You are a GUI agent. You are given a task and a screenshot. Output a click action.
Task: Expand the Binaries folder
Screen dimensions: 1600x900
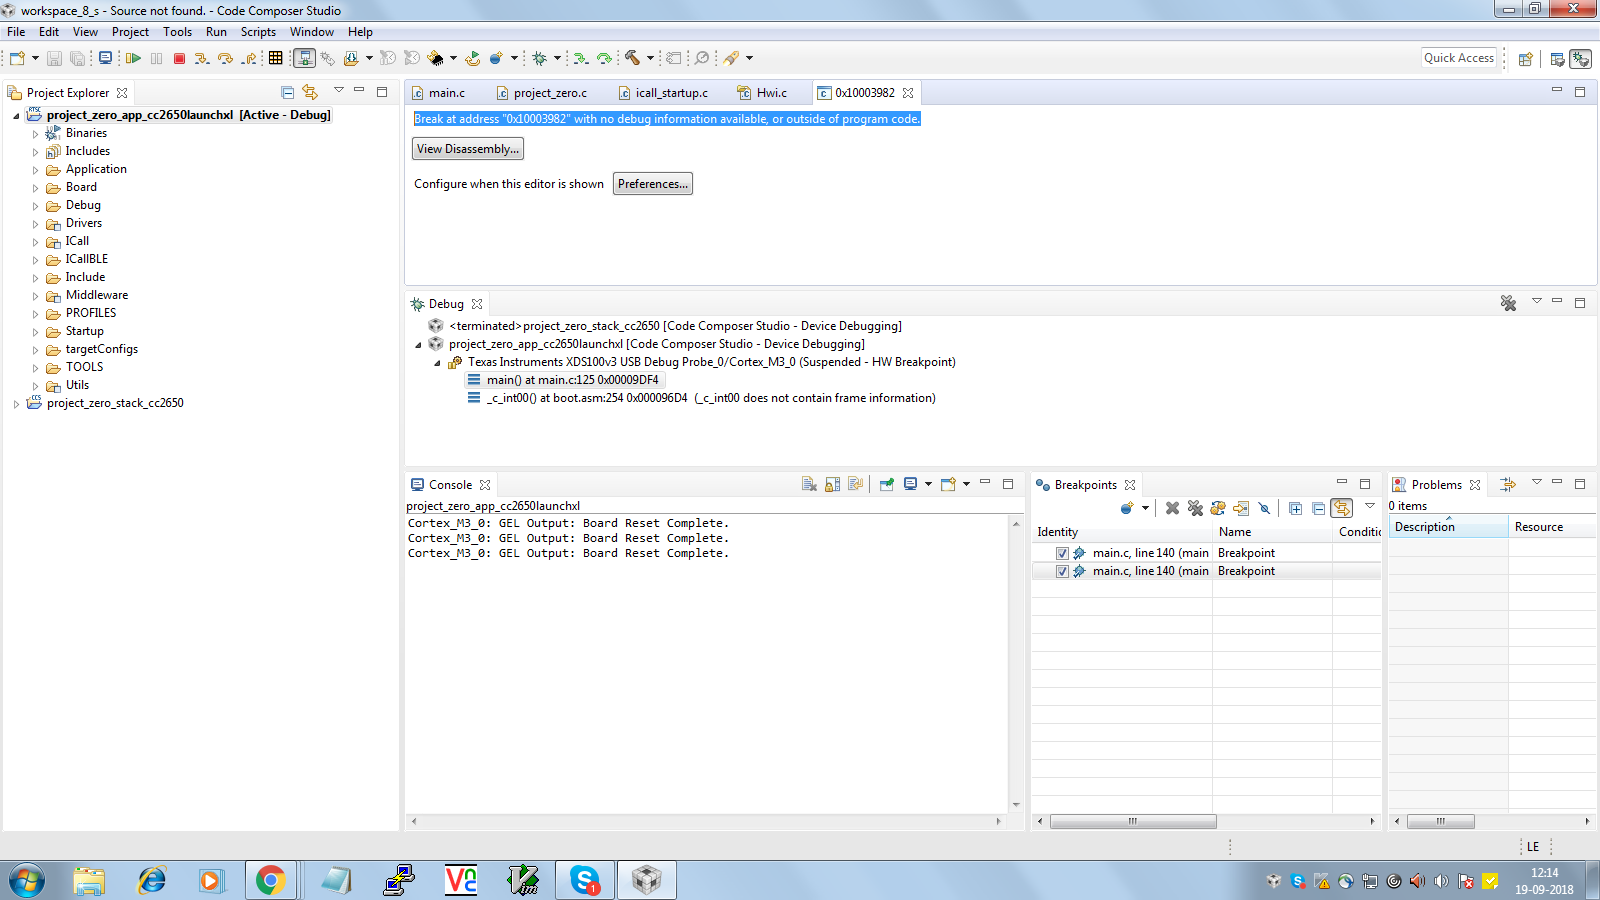coord(35,133)
